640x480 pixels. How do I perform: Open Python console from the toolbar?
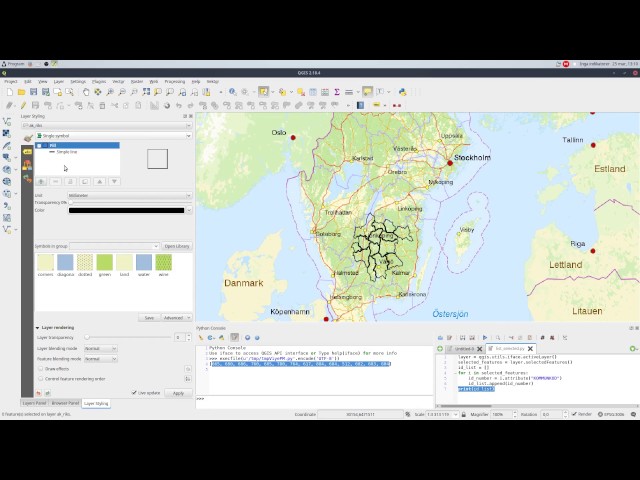pyautogui.click(x=402, y=92)
